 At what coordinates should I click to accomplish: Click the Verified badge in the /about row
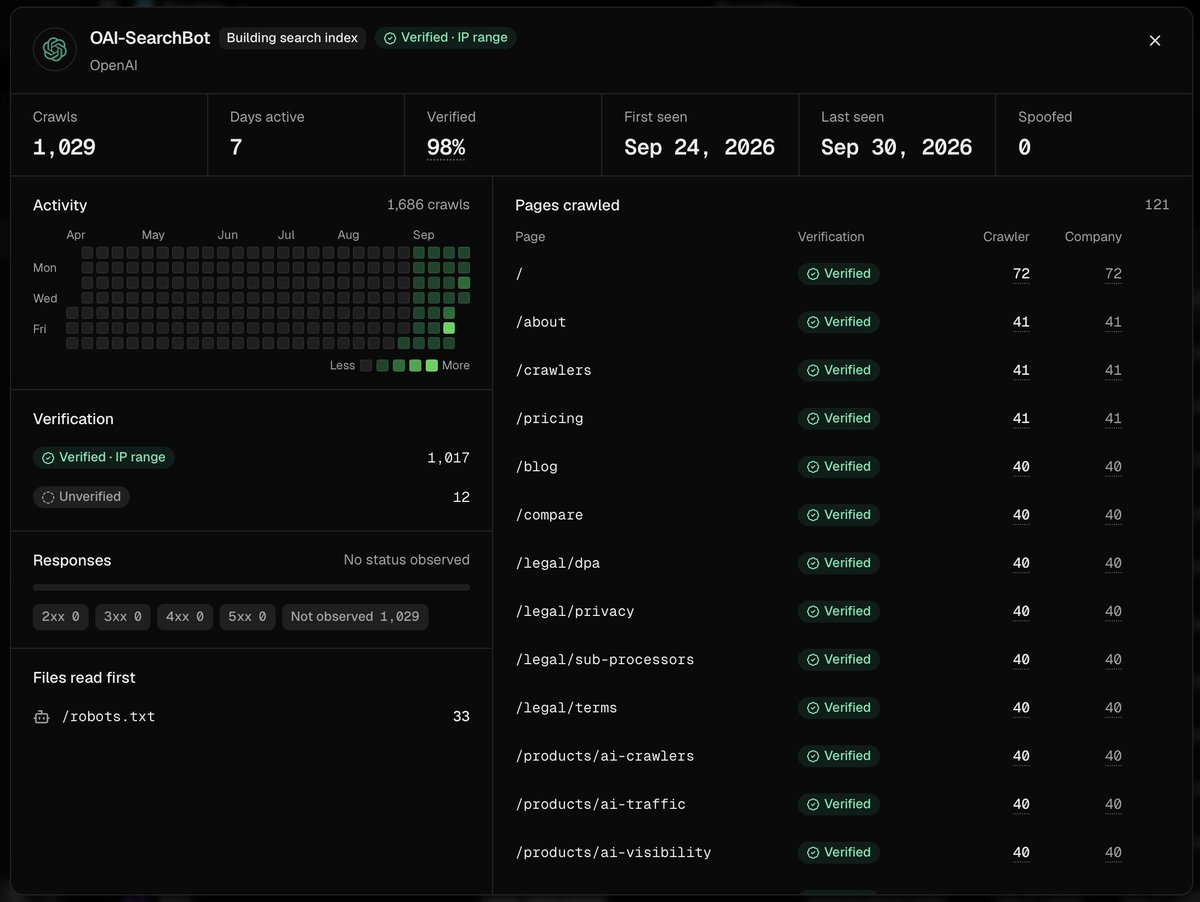pyautogui.click(x=838, y=322)
